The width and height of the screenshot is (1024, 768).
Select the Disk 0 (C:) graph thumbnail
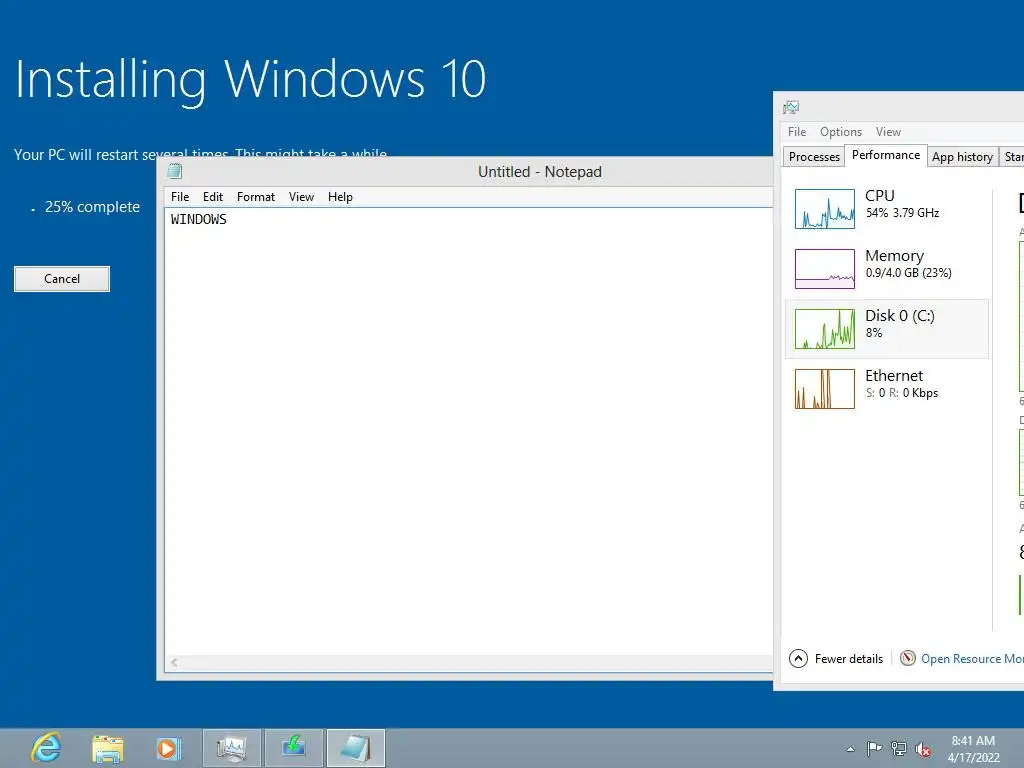(x=825, y=328)
